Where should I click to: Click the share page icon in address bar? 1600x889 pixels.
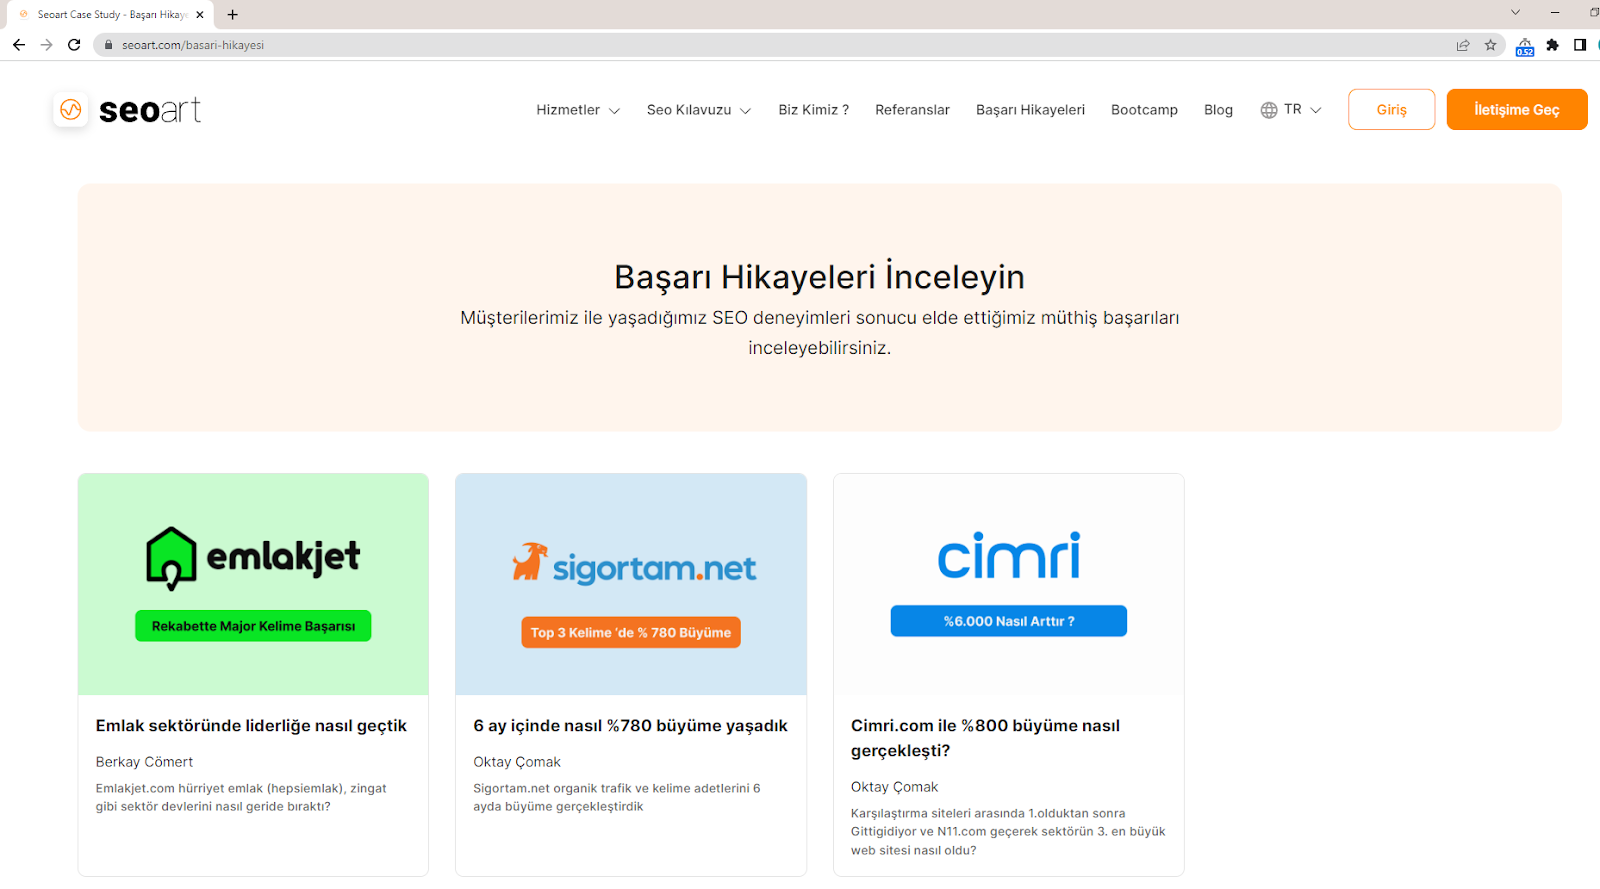pos(1463,45)
